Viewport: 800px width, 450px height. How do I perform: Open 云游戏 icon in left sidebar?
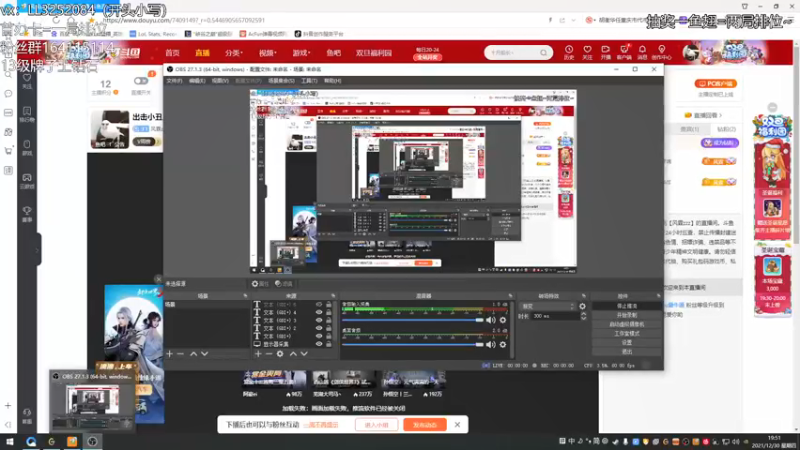pos(27,181)
